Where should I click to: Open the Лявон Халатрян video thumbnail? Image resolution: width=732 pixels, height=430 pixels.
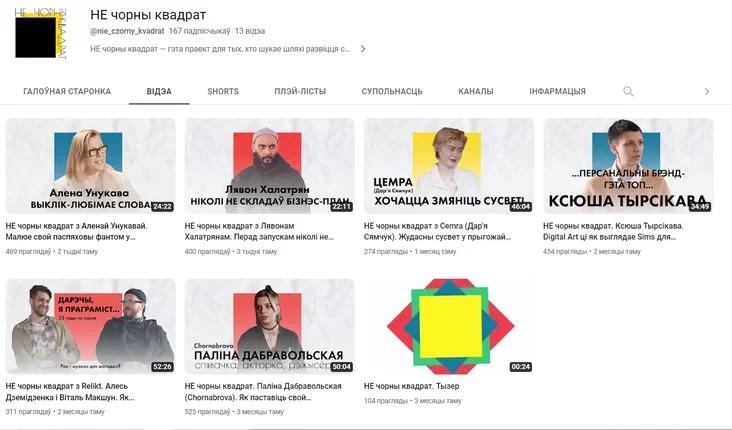coord(270,166)
